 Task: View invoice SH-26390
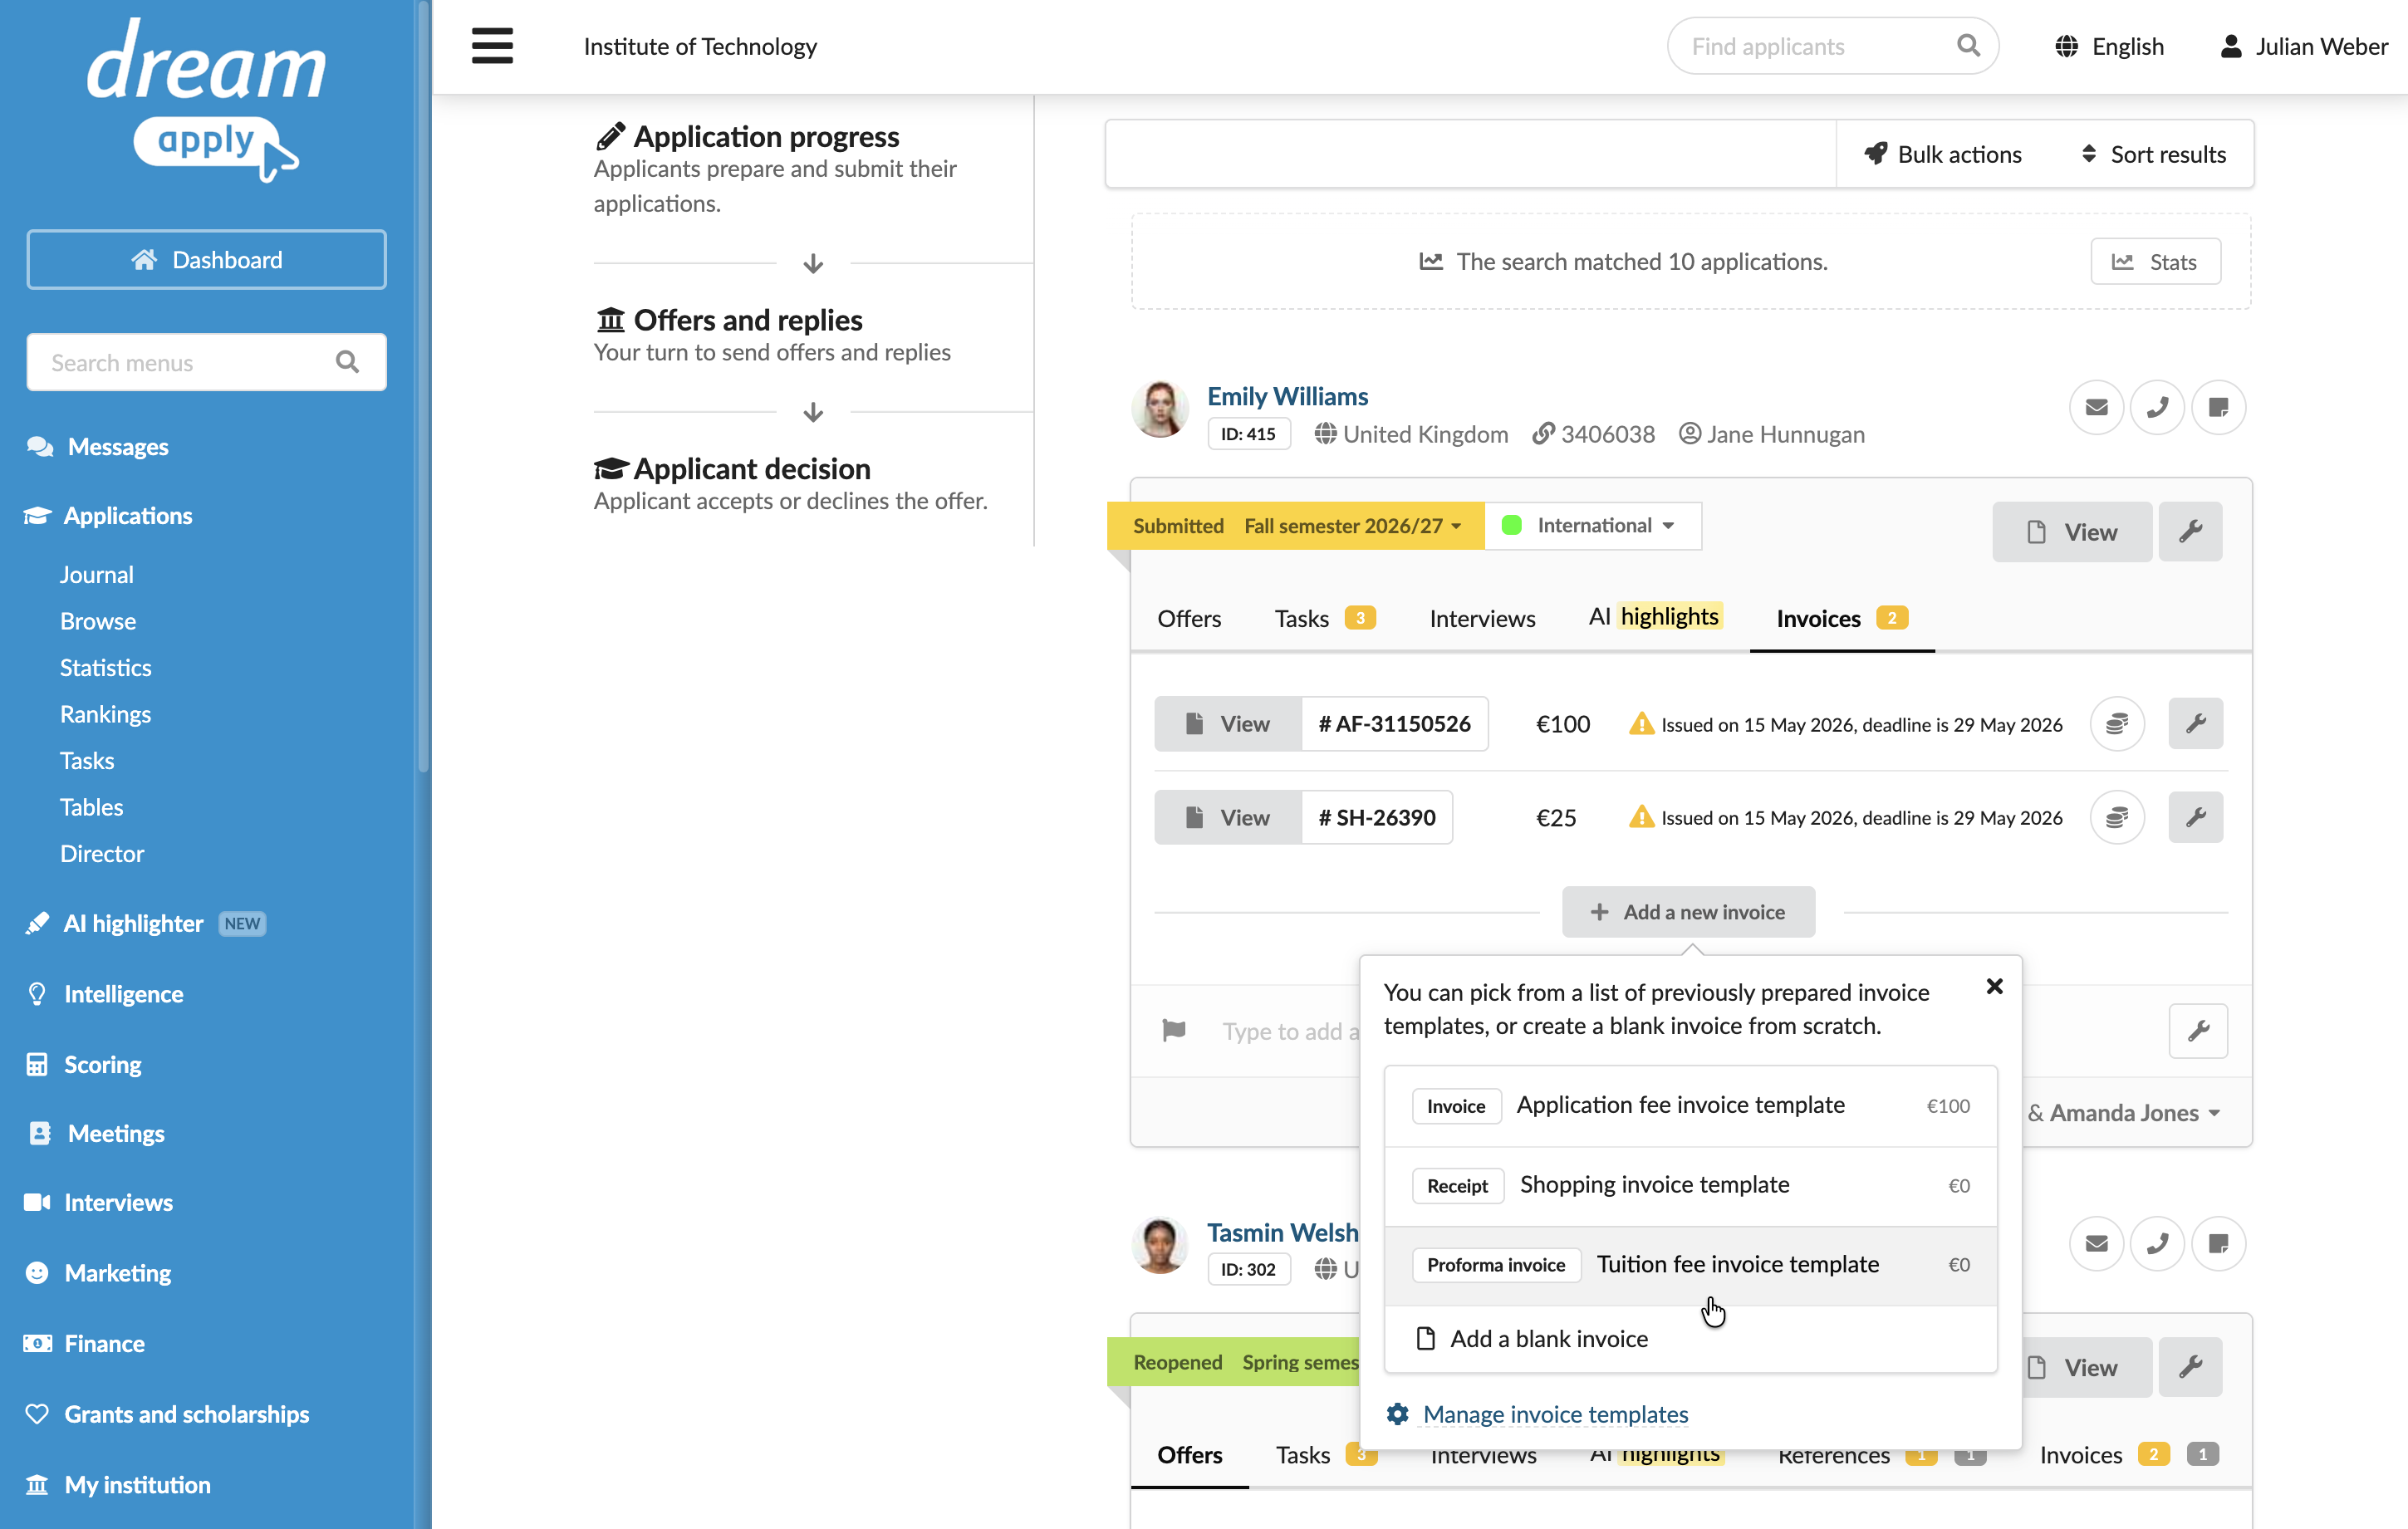point(1227,818)
